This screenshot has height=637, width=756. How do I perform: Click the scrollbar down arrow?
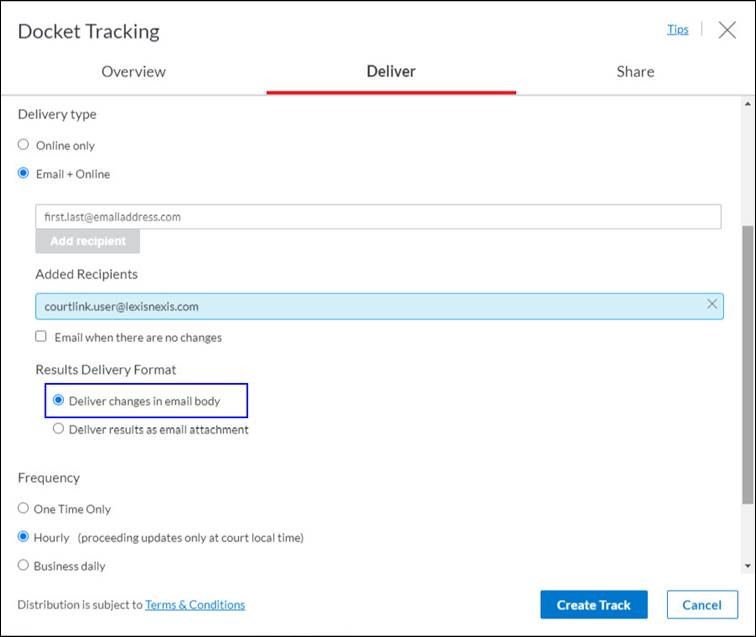tap(748, 566)
